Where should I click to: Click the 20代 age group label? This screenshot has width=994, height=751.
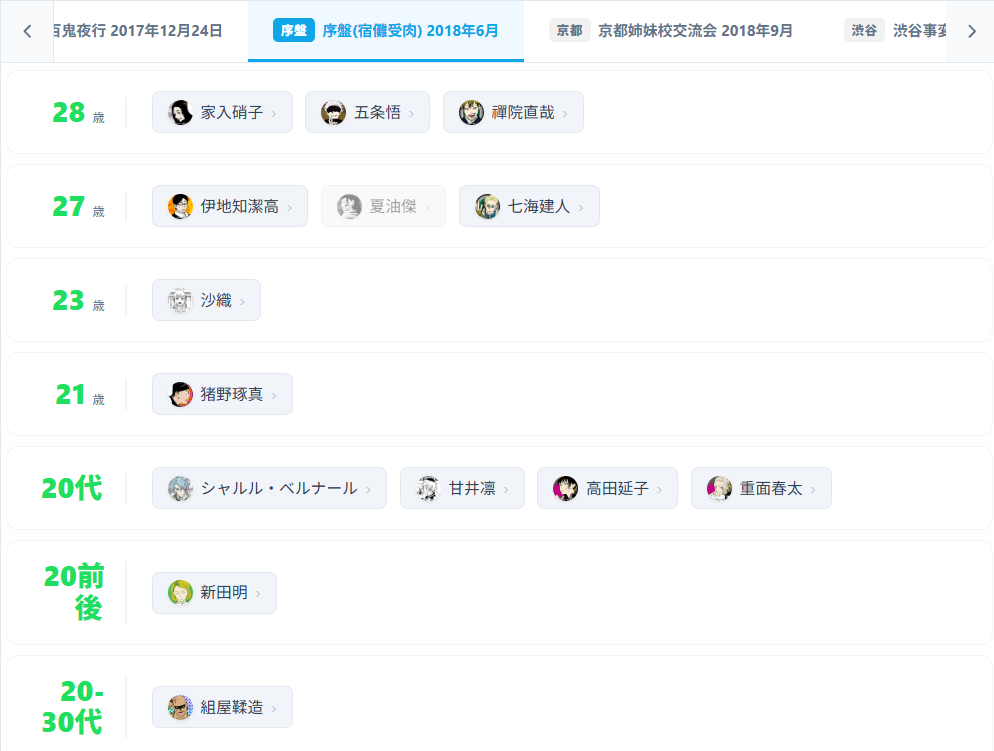(x=72, y=489)
